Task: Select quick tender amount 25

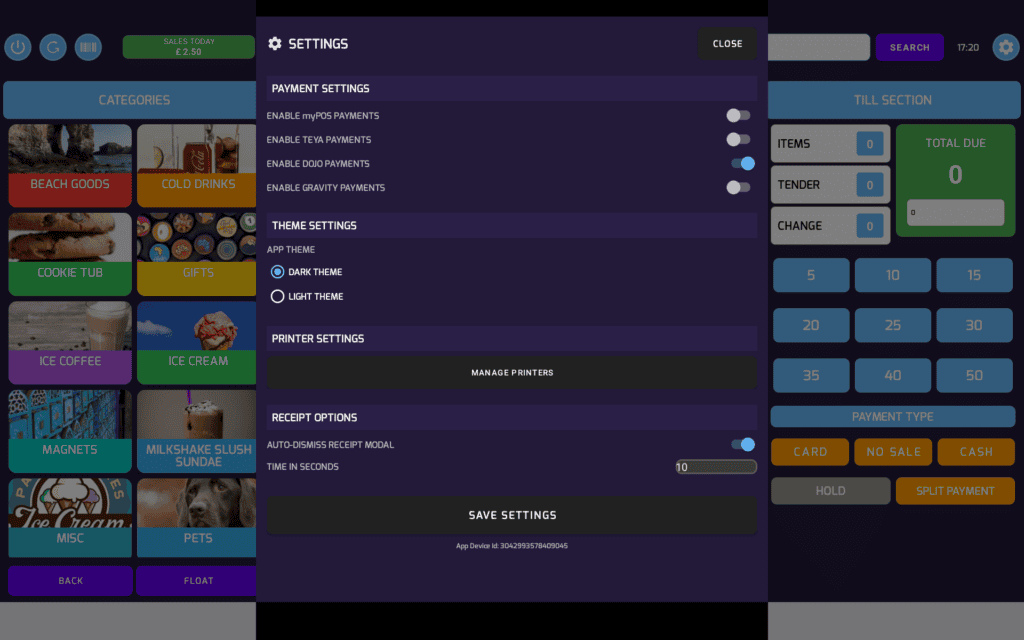Action: point(893,325)
